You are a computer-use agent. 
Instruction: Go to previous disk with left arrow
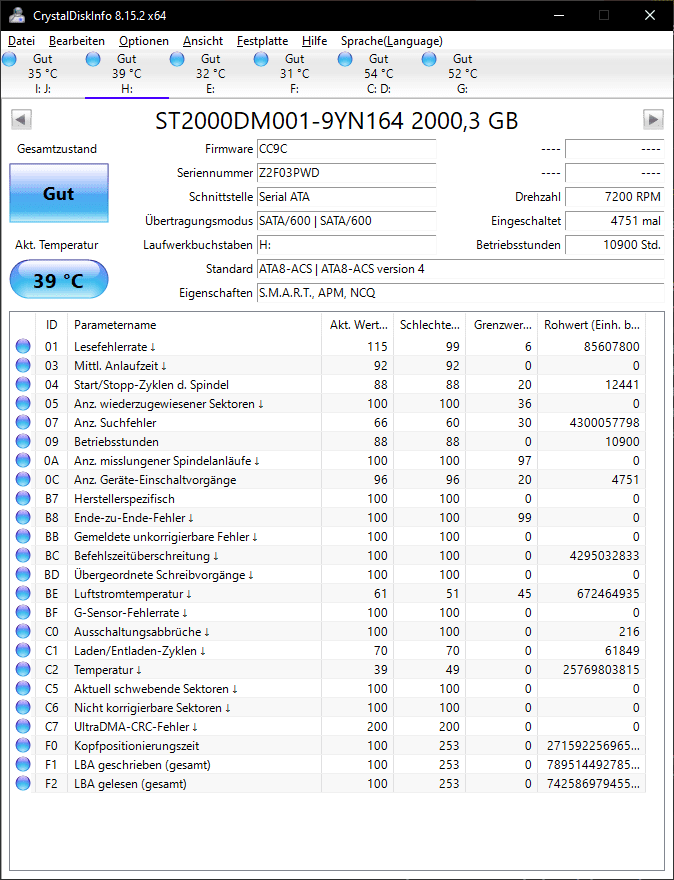coord(21,120)
